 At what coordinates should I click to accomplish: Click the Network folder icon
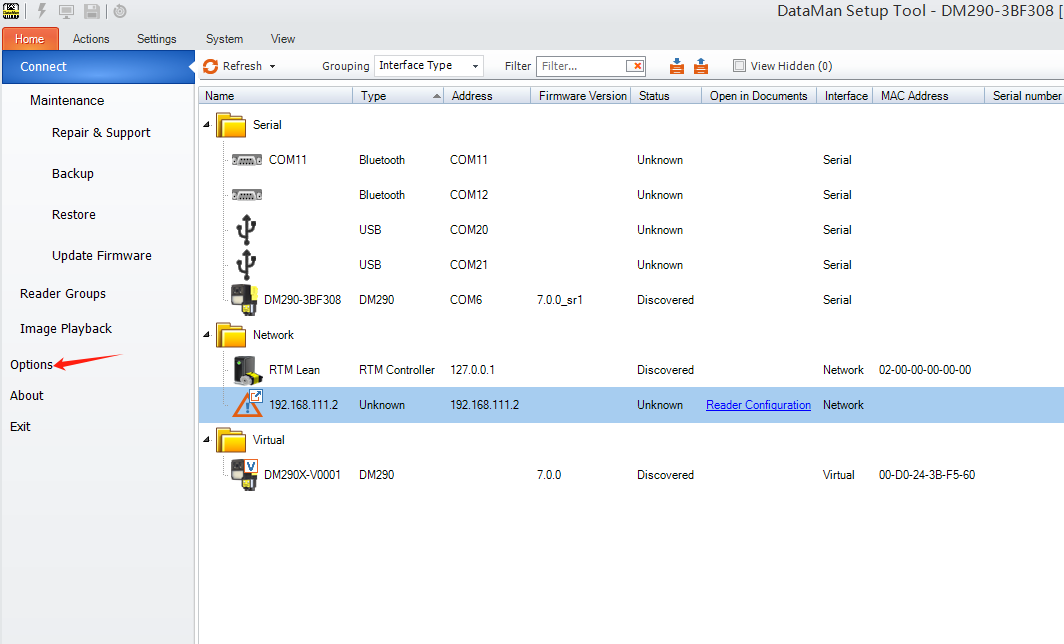pyautogui.click(x=231, y=335)
